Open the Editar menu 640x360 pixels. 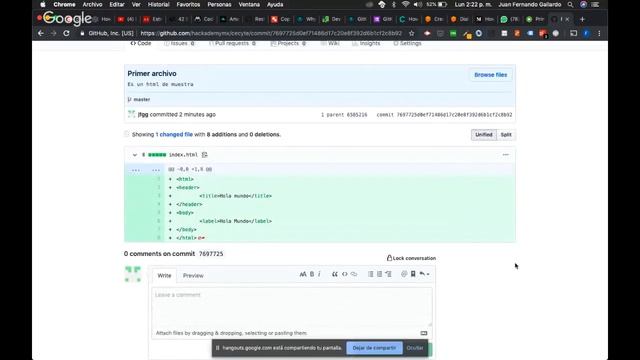point(117,4)
